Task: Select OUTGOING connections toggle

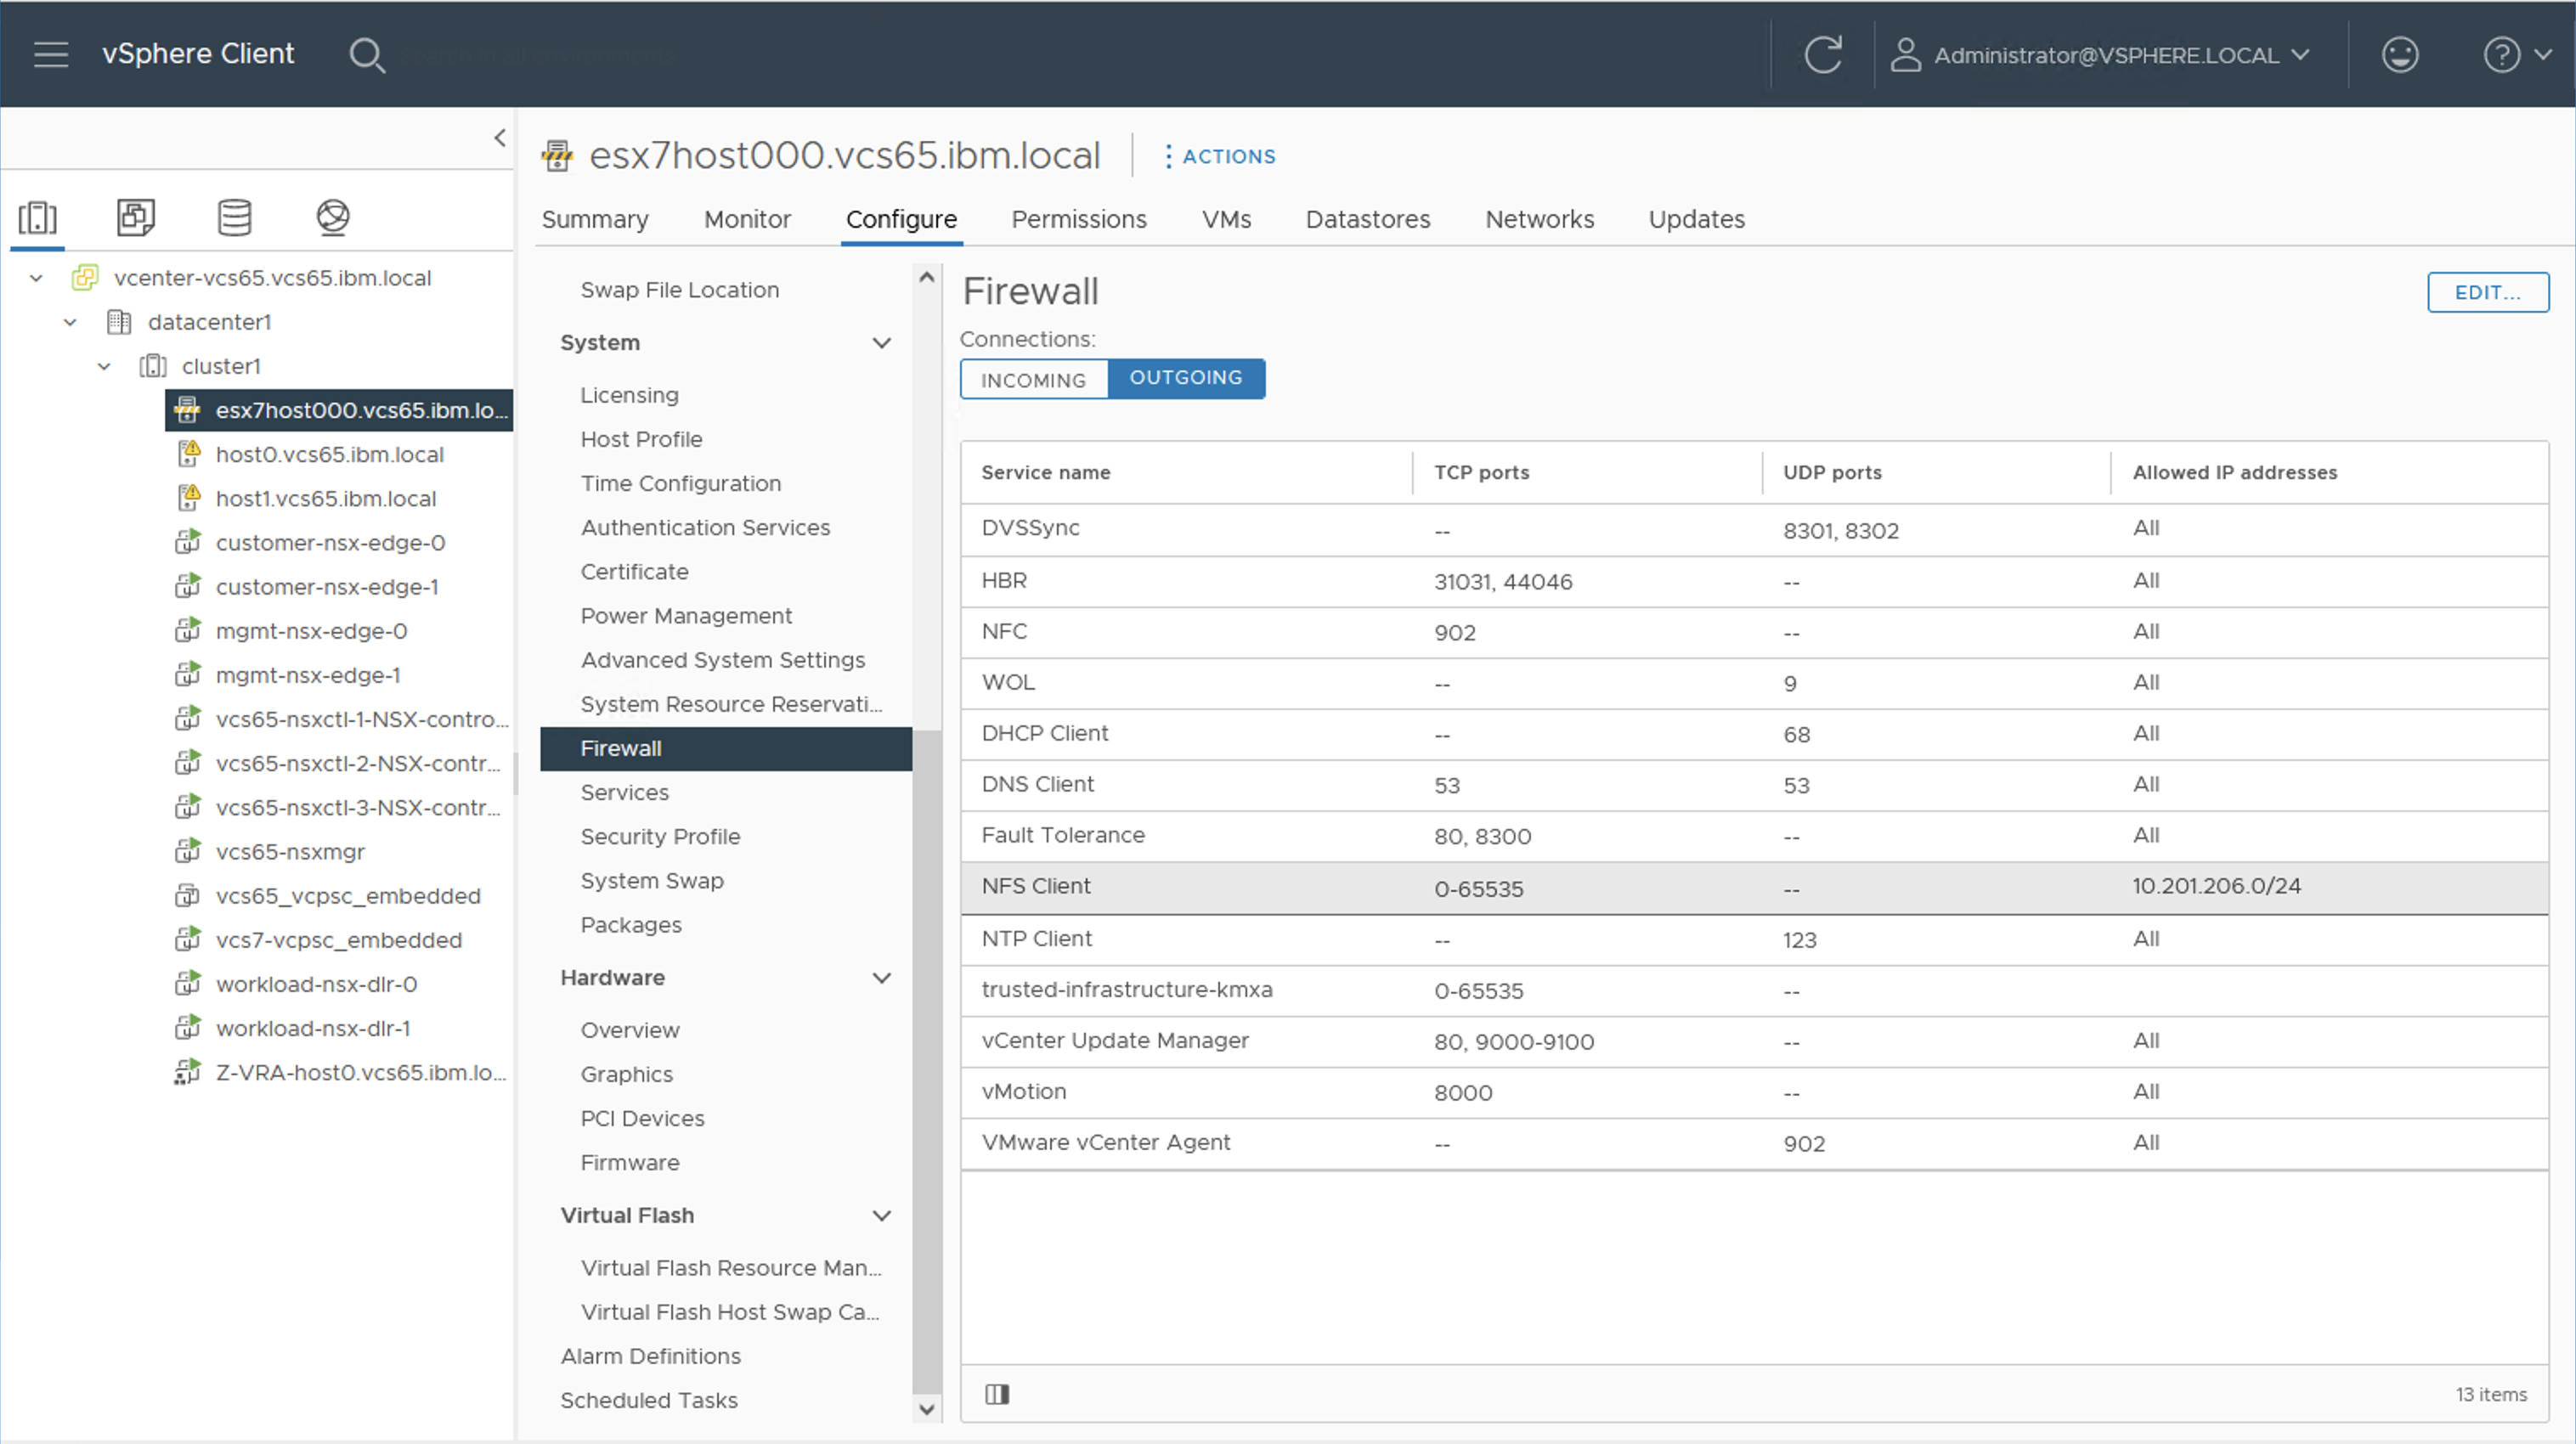Action: coord(1185,378)
